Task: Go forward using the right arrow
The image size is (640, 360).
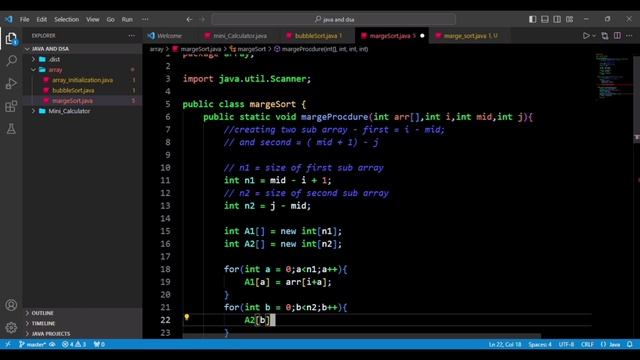Action: (x=202, y=19)
